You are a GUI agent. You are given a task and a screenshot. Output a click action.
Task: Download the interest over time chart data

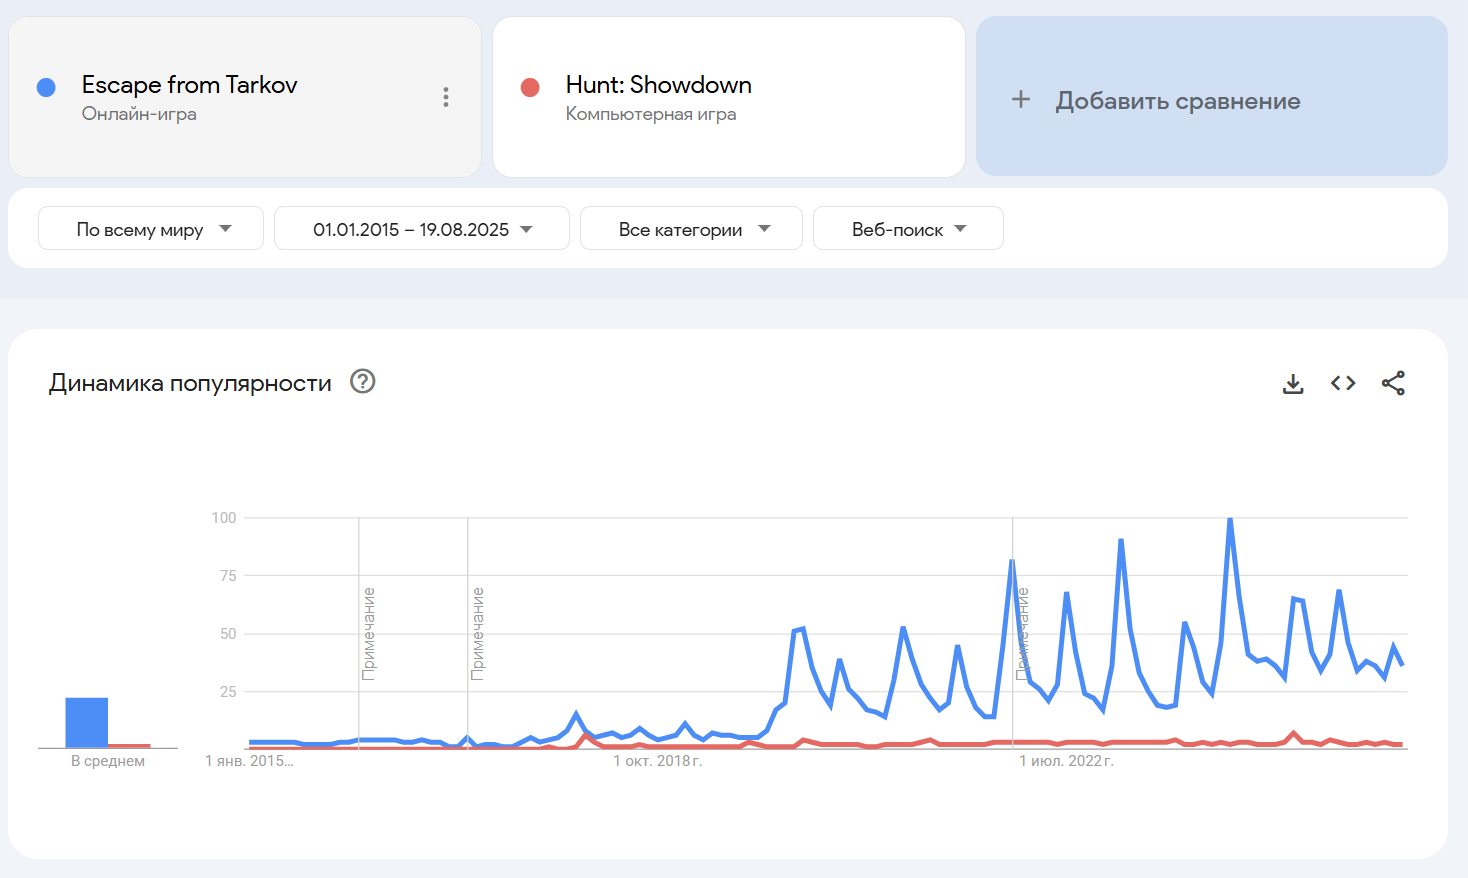click(x=1293, y=384)
